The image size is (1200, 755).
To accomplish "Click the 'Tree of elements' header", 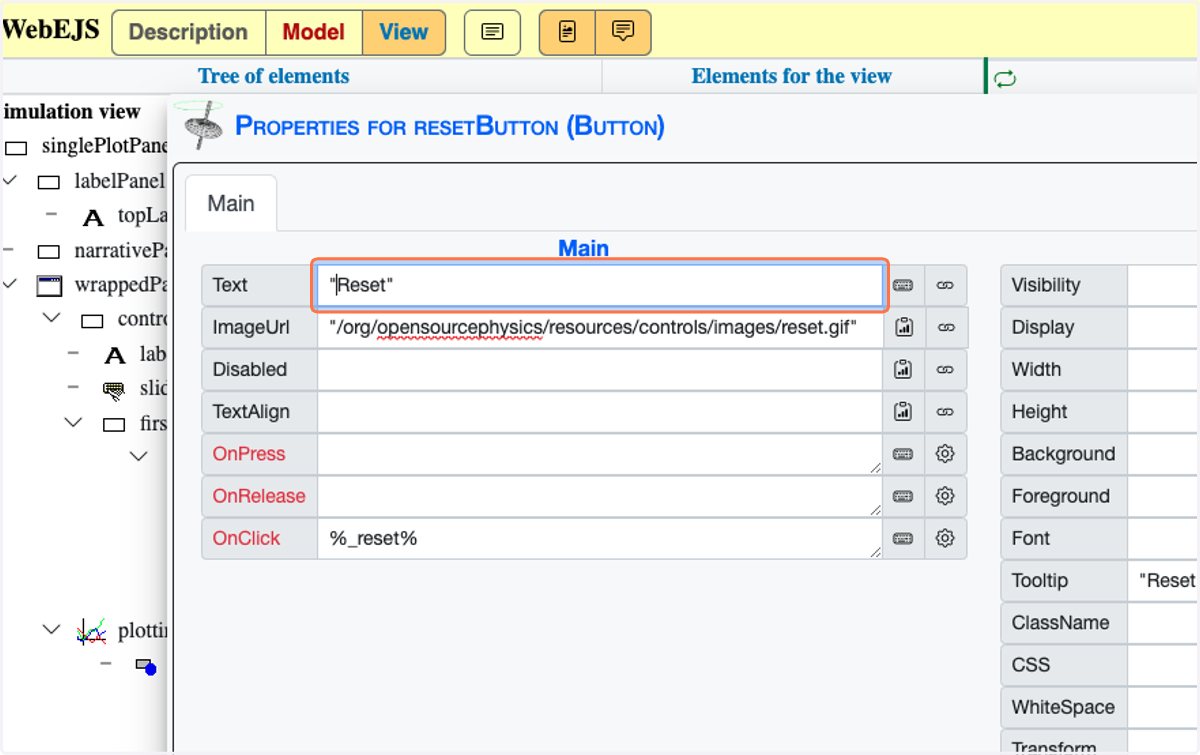I will tap(273, 76).
